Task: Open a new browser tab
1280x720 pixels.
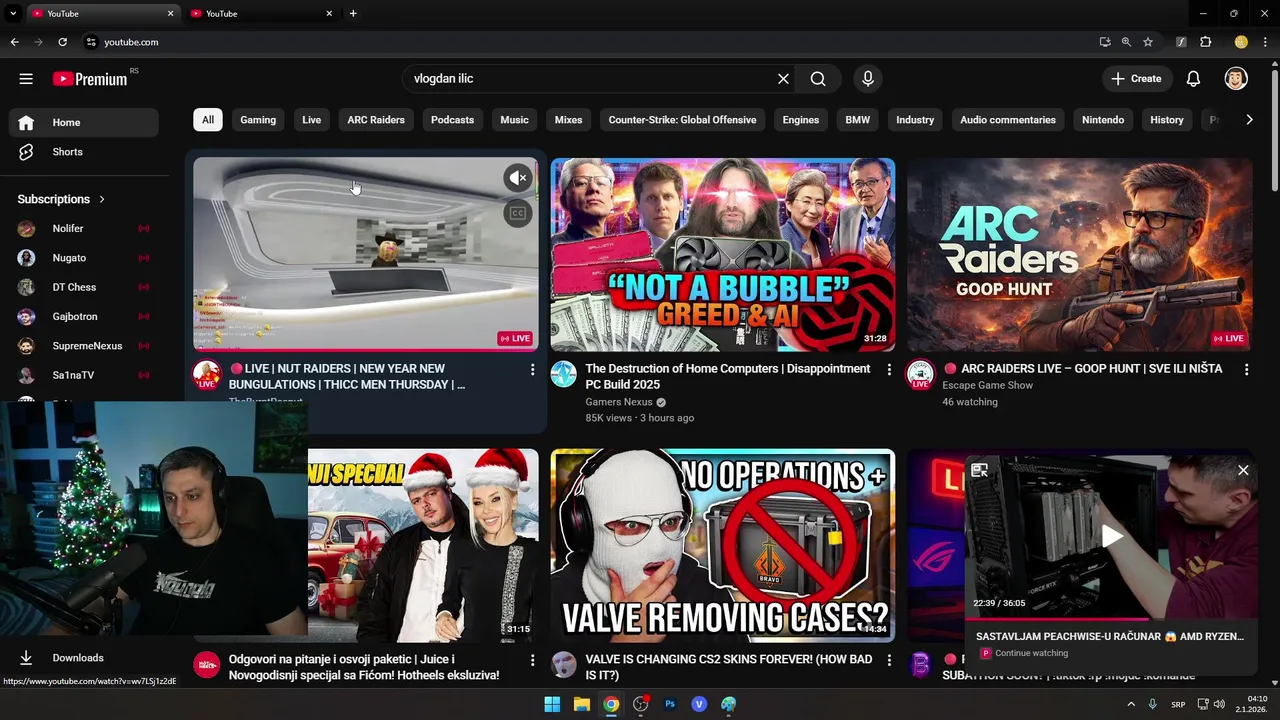Action: (353, 14)
